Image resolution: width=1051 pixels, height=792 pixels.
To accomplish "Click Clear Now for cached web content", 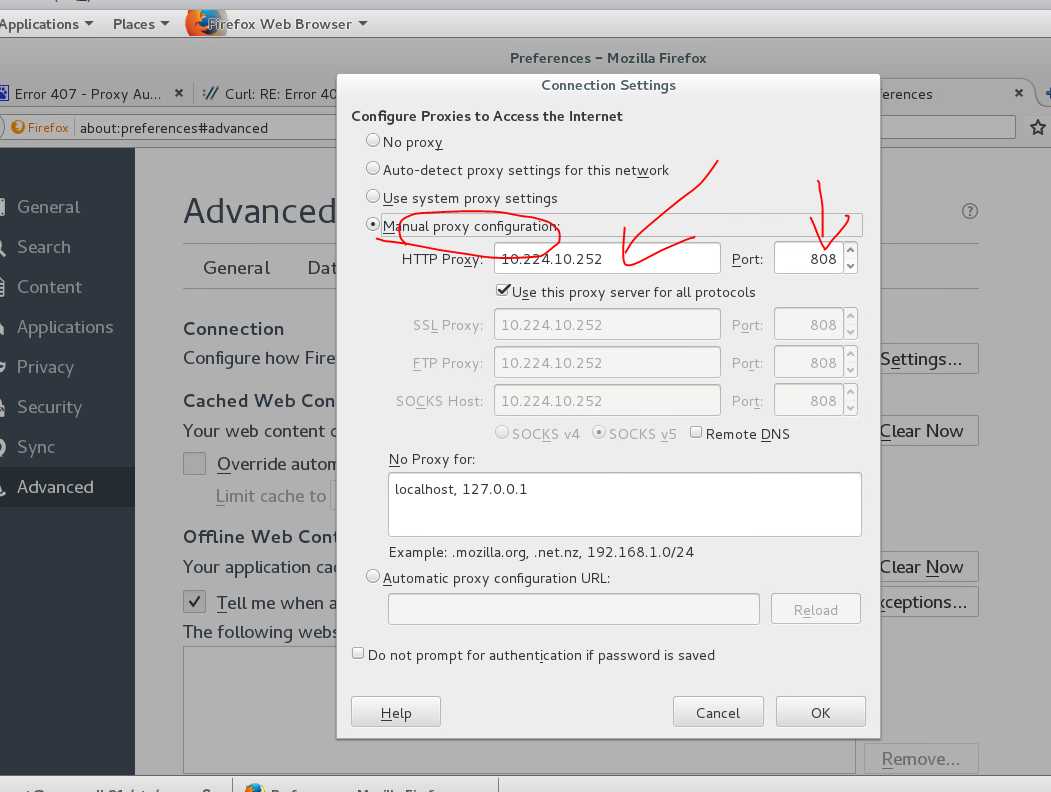I will click(928, 430).
